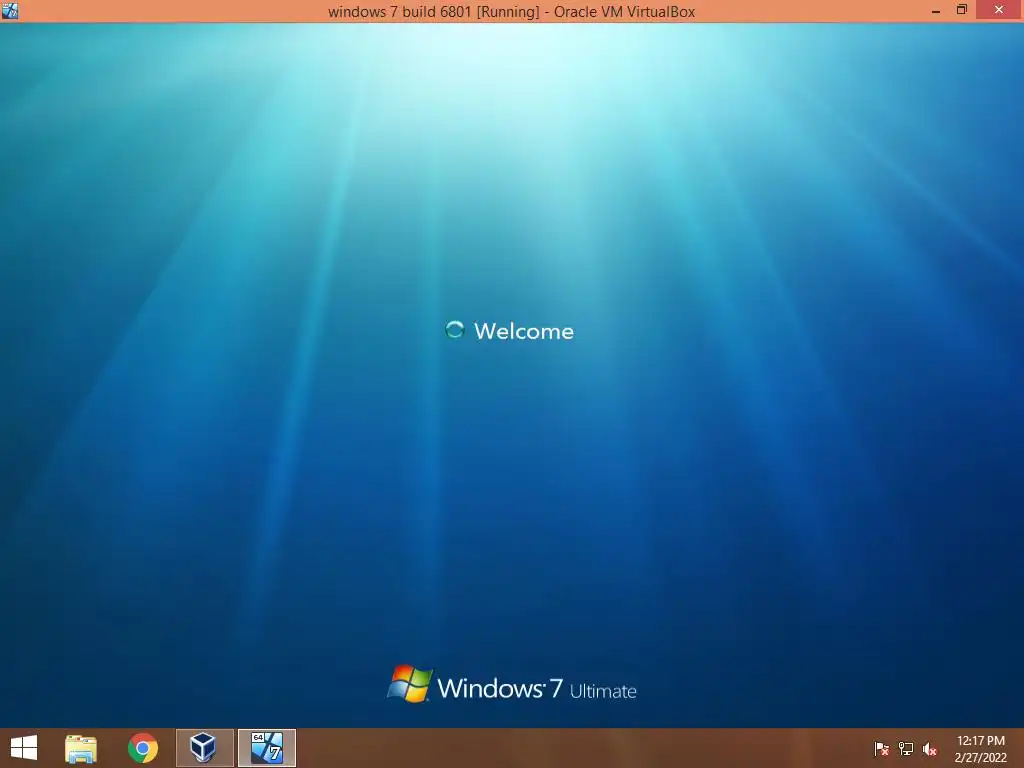Minimize the VirtualBox VM window
The image size is (1024, 768).
[935, 10]
